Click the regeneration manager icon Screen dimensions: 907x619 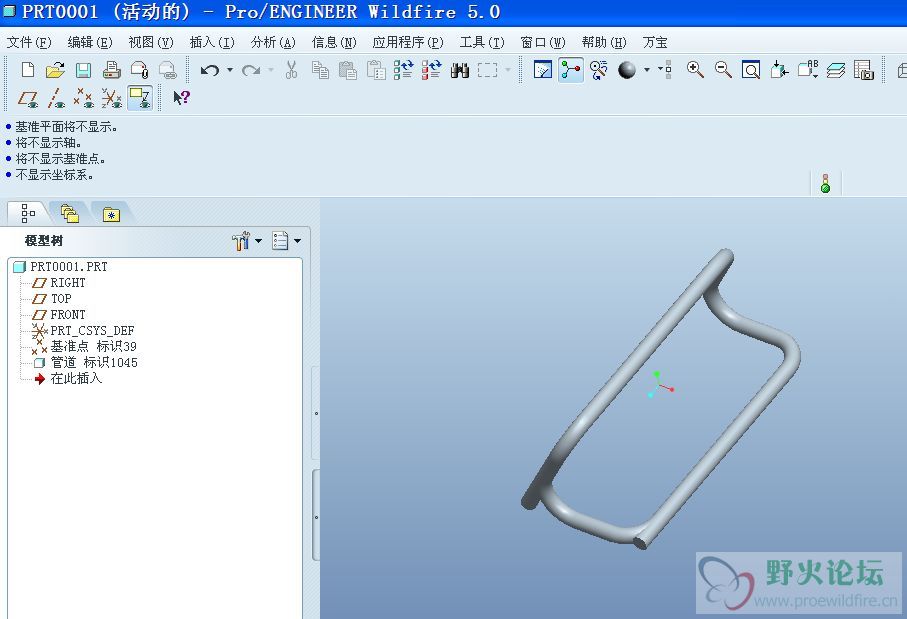(x=432, y=70)
